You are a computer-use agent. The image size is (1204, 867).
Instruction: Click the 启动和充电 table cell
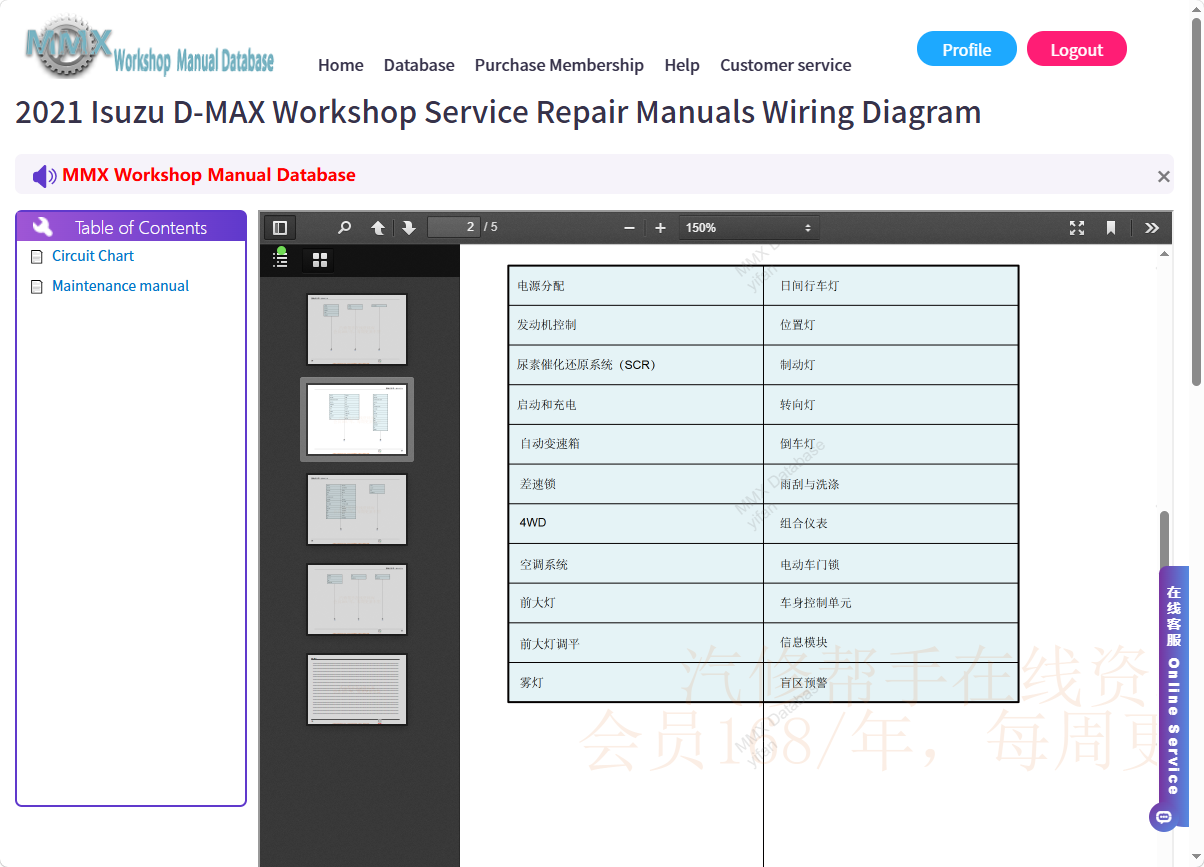click(x=636, y=405)
